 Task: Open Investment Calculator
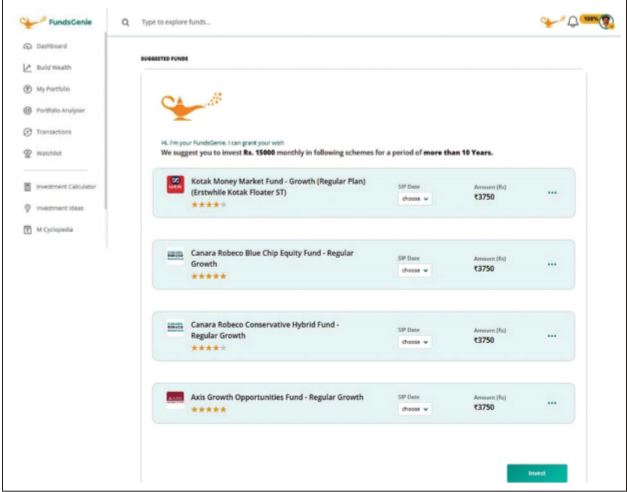pyautogui.click(x=66, y=187)
